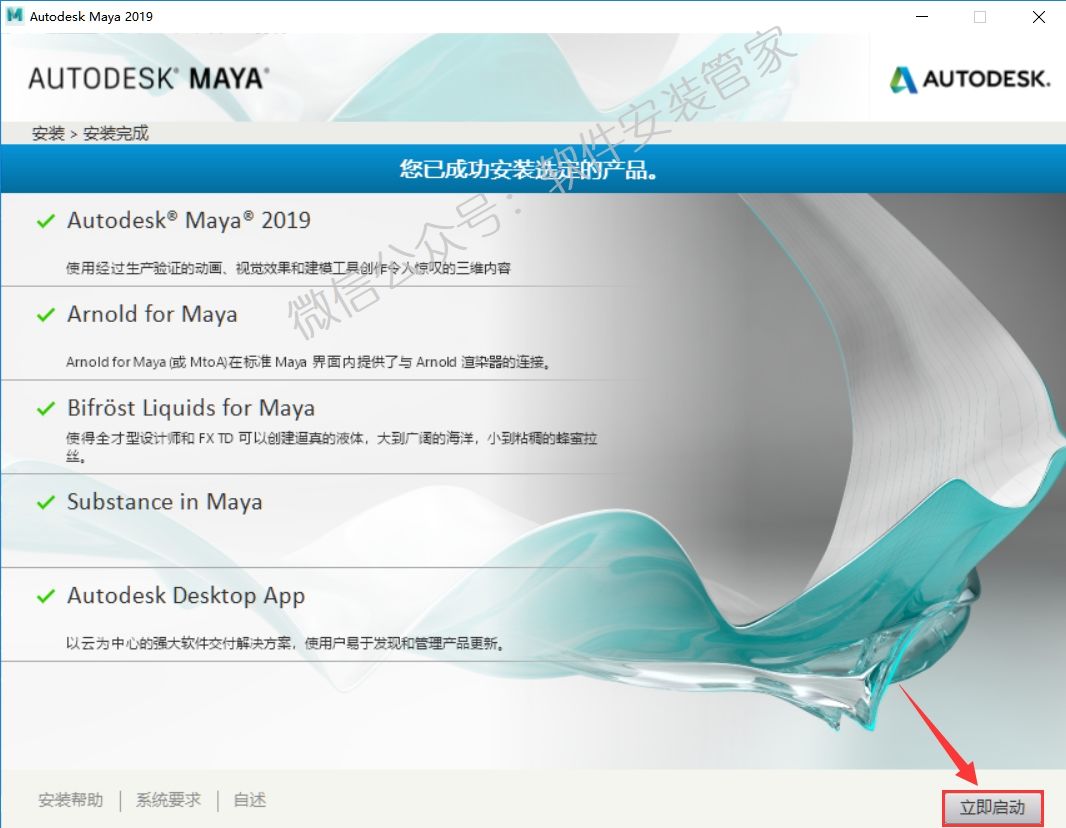Click the 安装完成 breadcrumb text
This screenshot has width=1066, height=828.
coord(116,133)
